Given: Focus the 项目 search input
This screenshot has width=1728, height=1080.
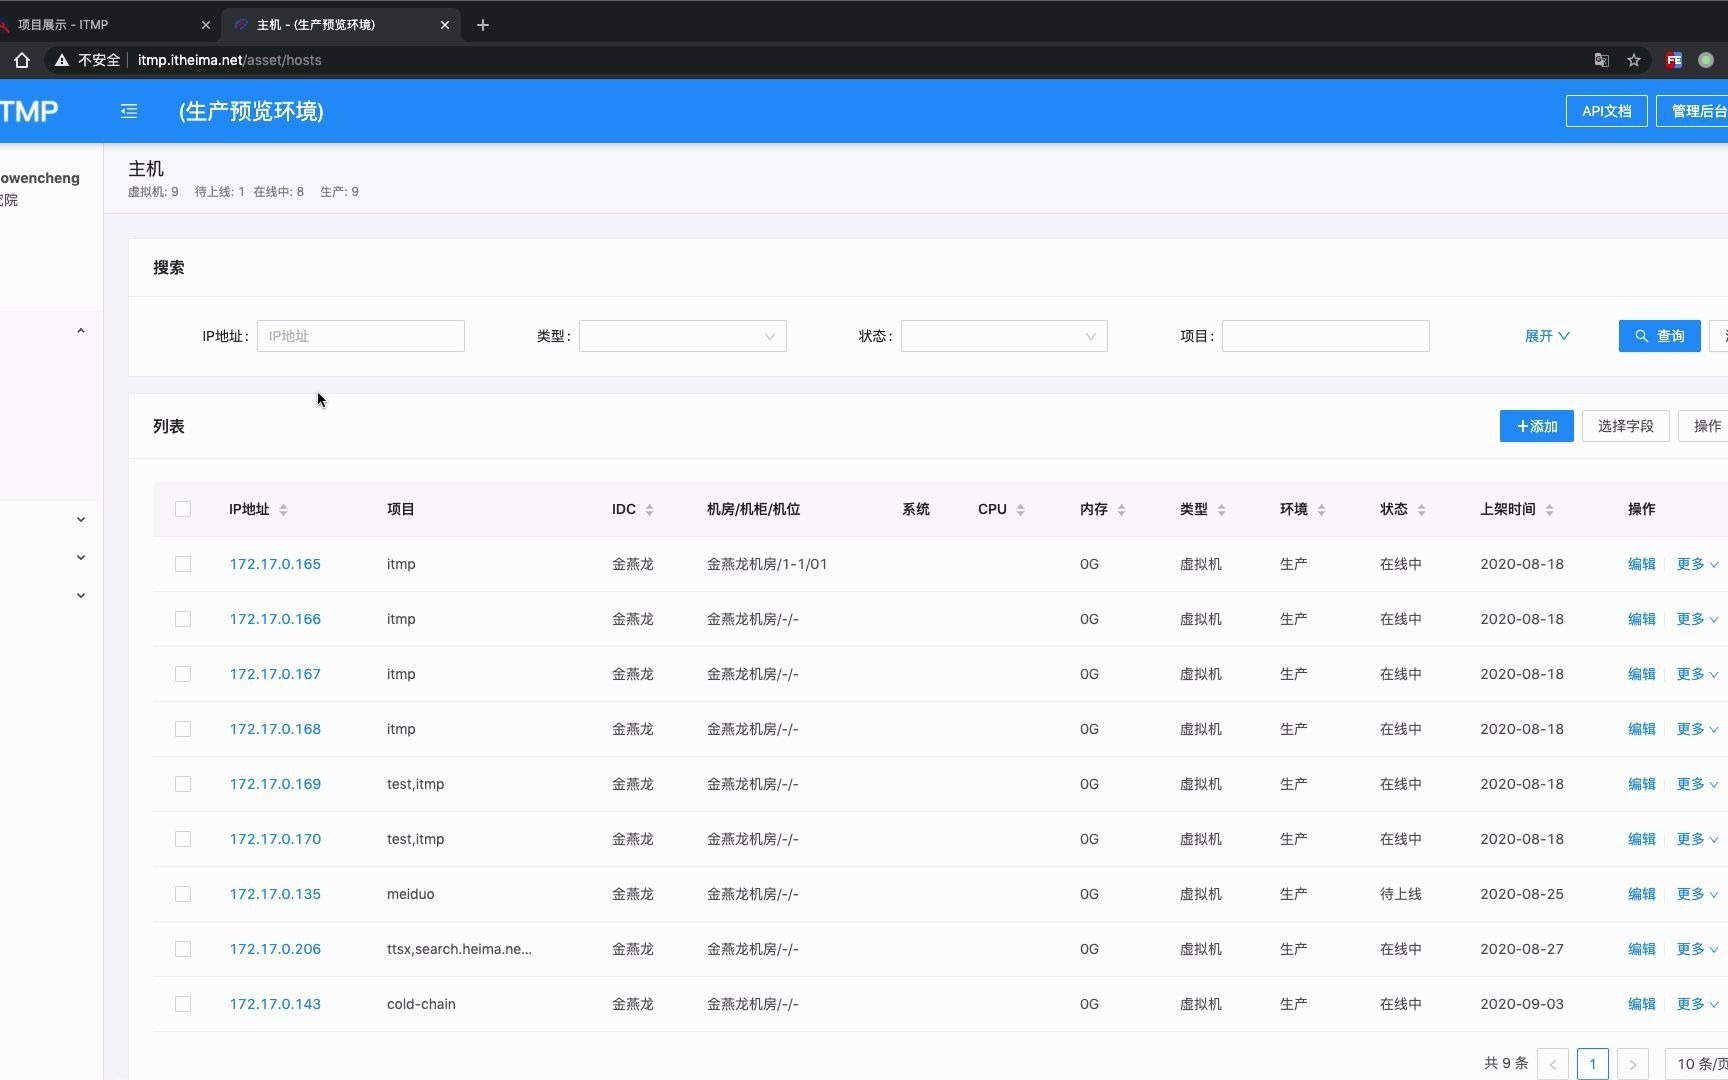Looking at the screenshot, I should point(1326,336).
